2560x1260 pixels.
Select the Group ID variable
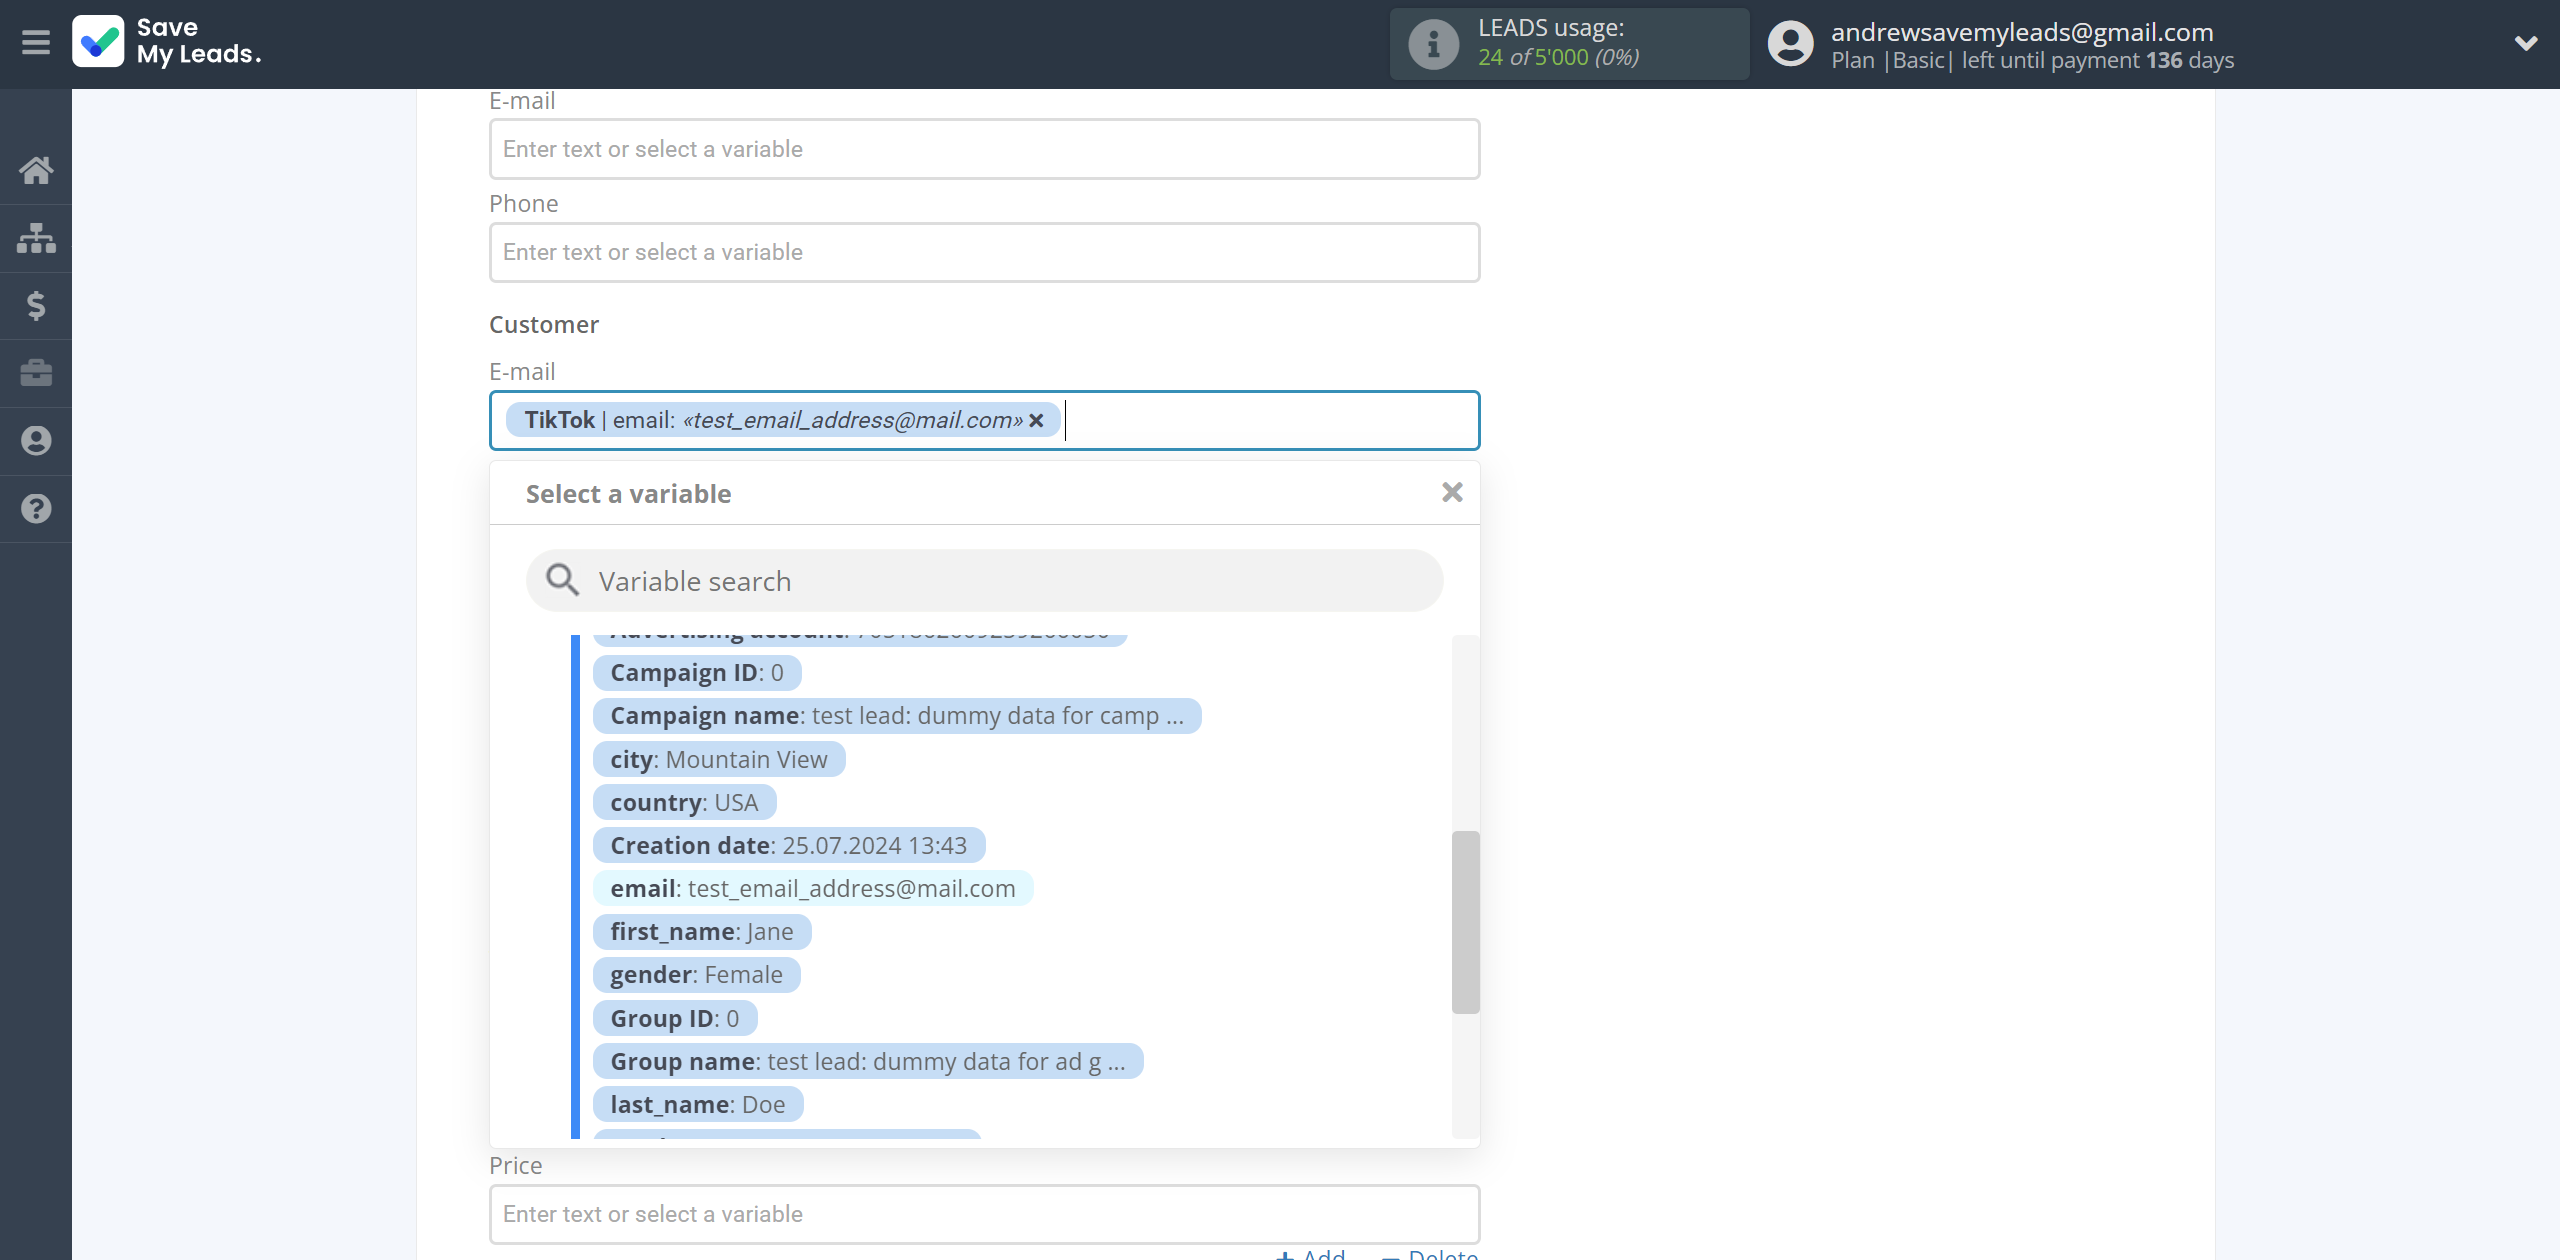[x=675, y=1019]
